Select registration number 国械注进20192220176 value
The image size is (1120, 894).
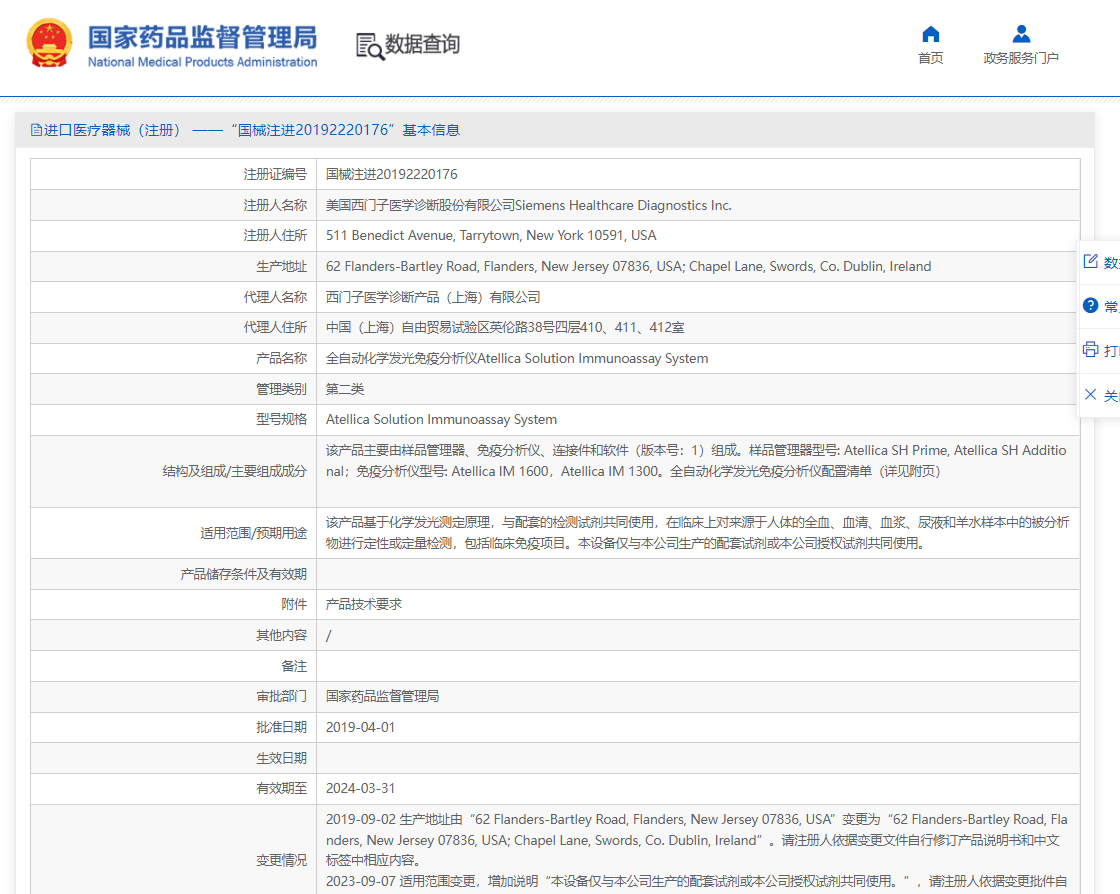tap(391, 174)
